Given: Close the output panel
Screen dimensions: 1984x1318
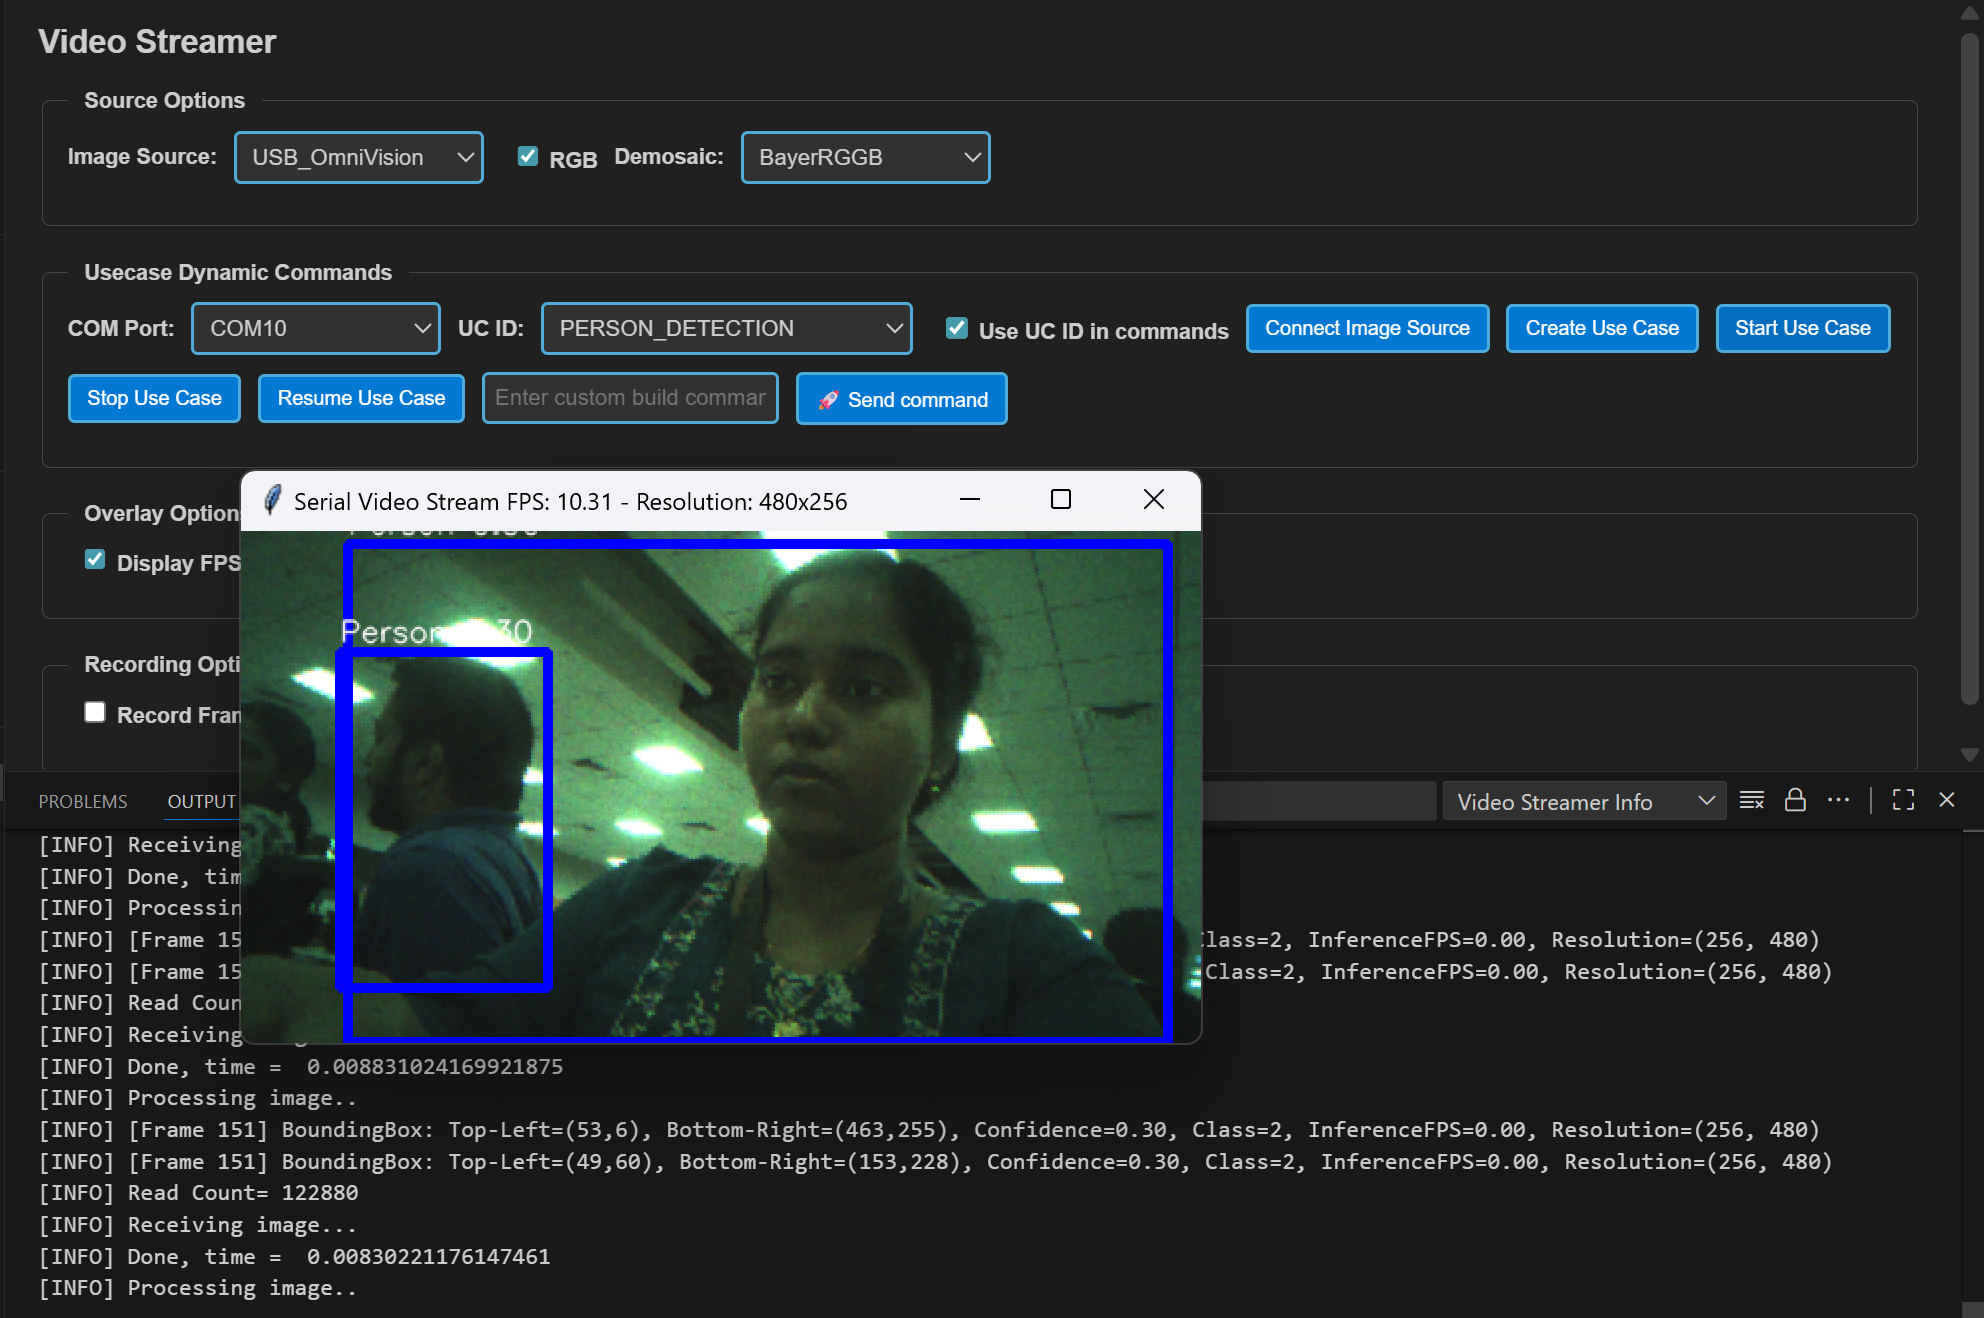Looking at the screenshot, I should pyautogui.click(x=1947, y=800).
